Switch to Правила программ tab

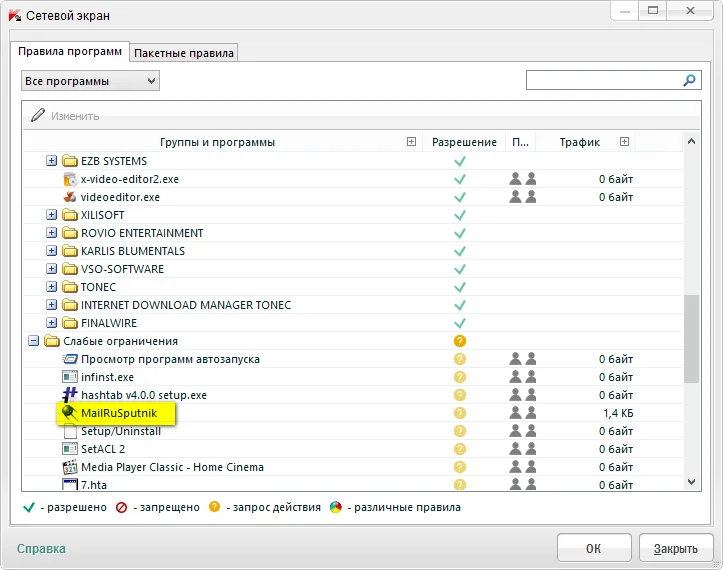point(70,51)
